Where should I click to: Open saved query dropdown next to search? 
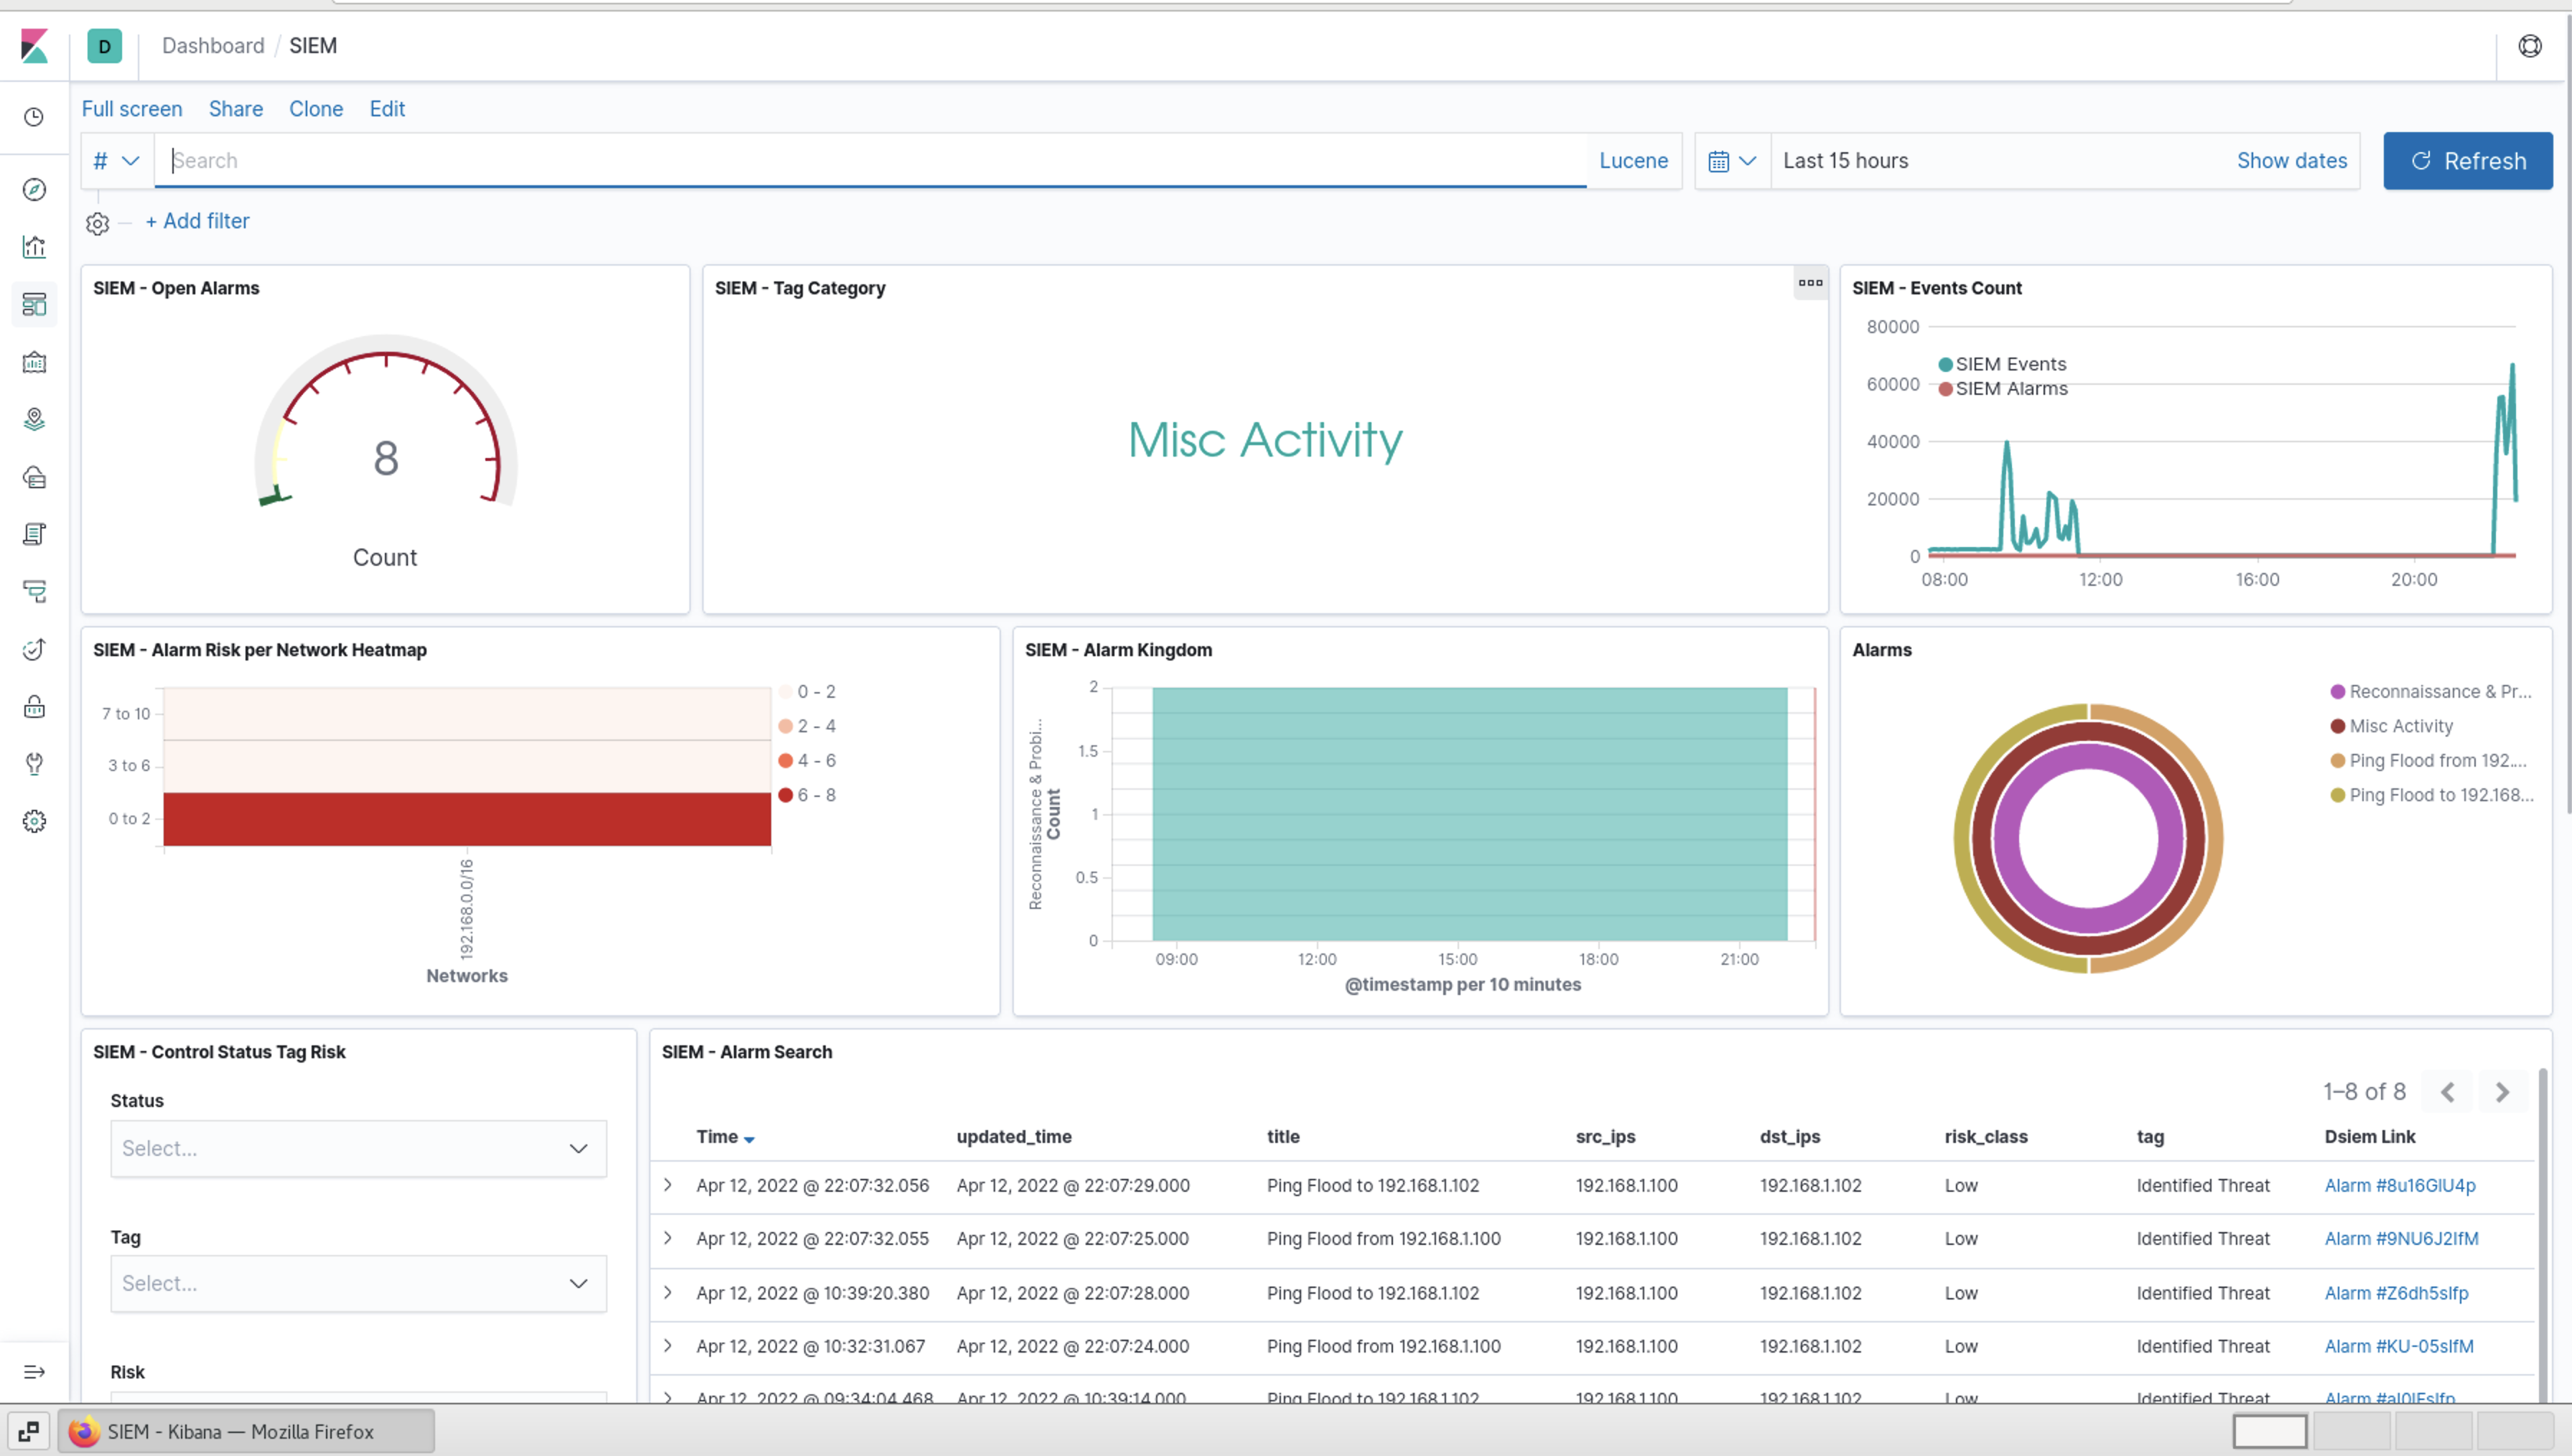117,161
